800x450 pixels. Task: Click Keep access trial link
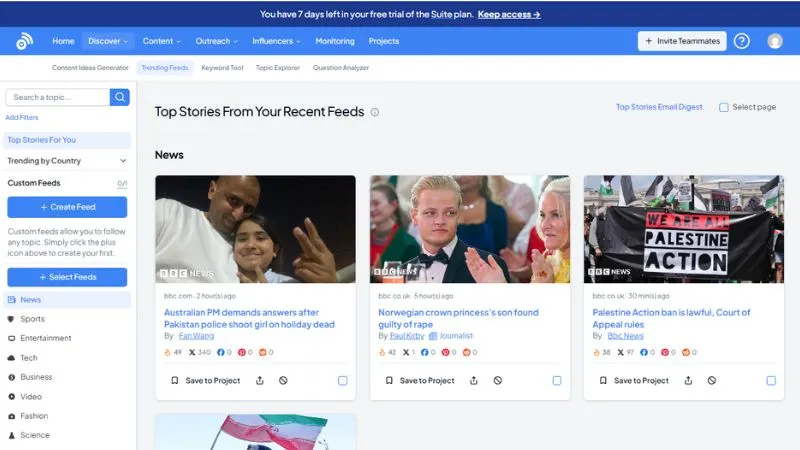(509, 14)
